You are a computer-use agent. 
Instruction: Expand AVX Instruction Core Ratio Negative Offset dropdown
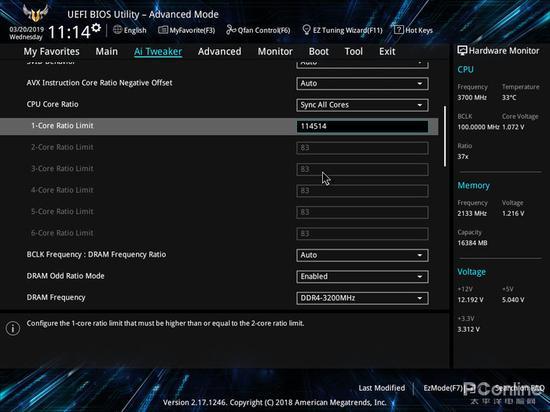click(x=362, y=83)
